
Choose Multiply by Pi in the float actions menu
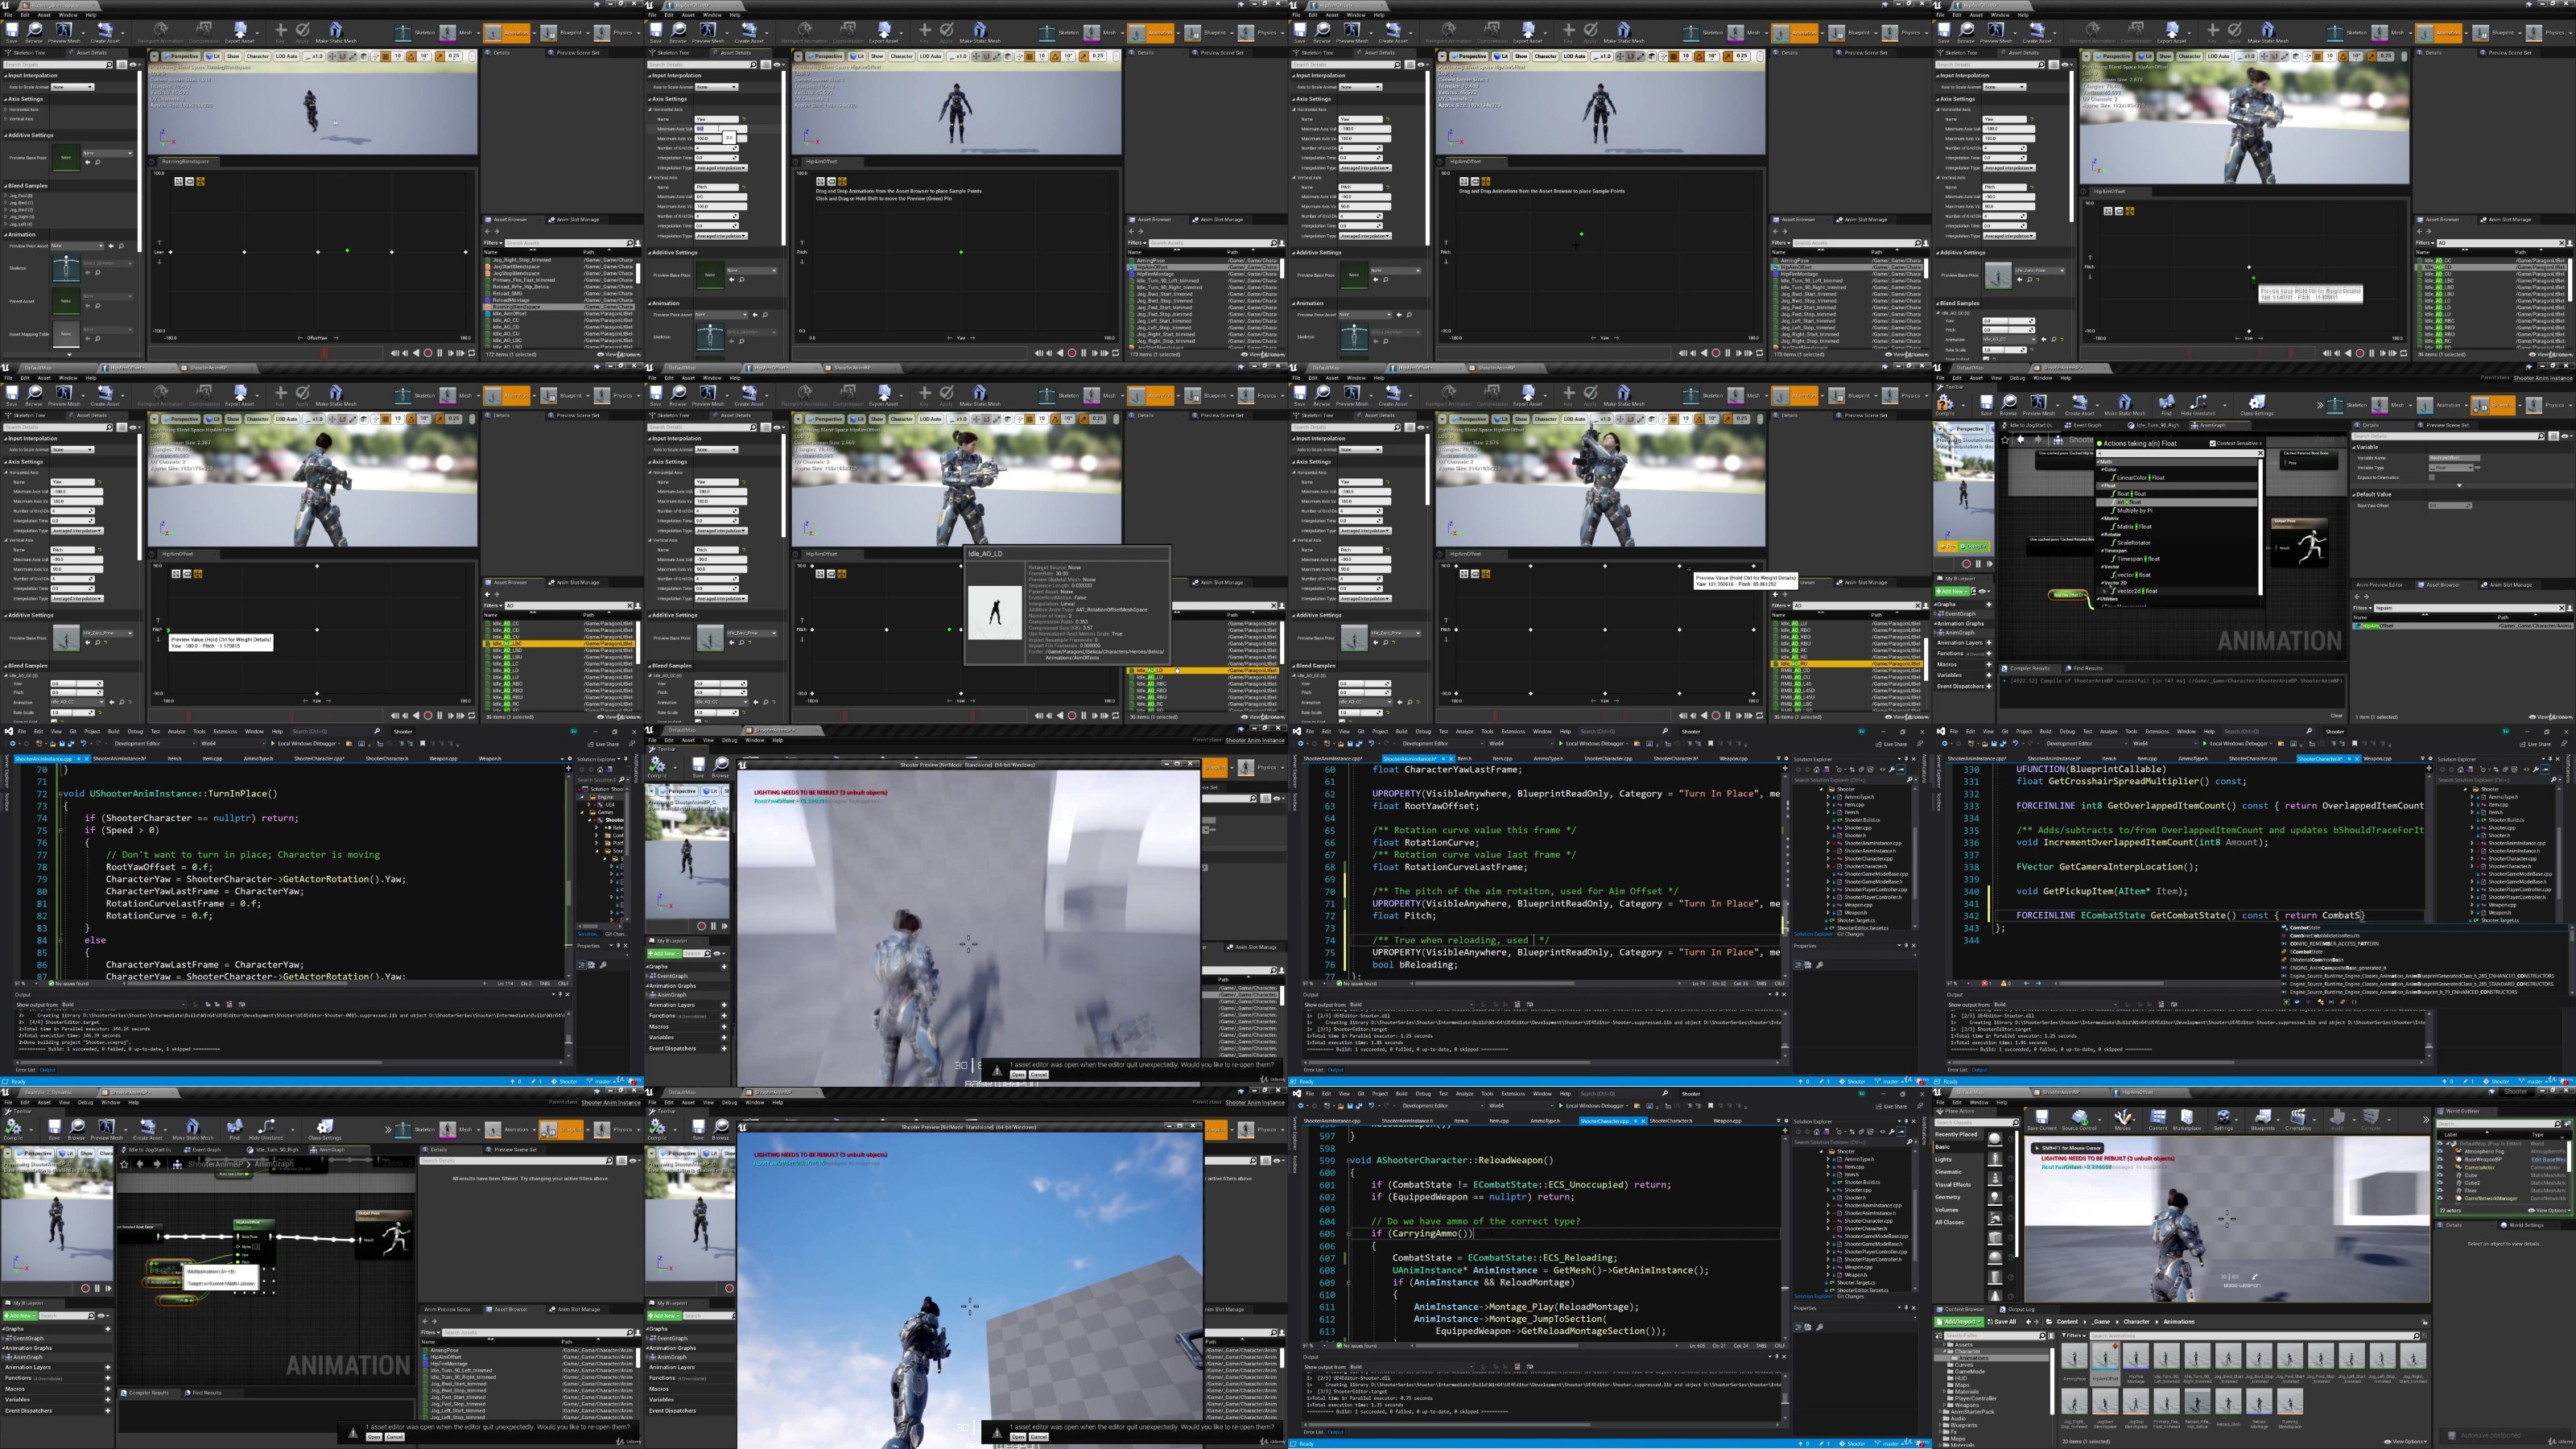(x=2134, y=511)
